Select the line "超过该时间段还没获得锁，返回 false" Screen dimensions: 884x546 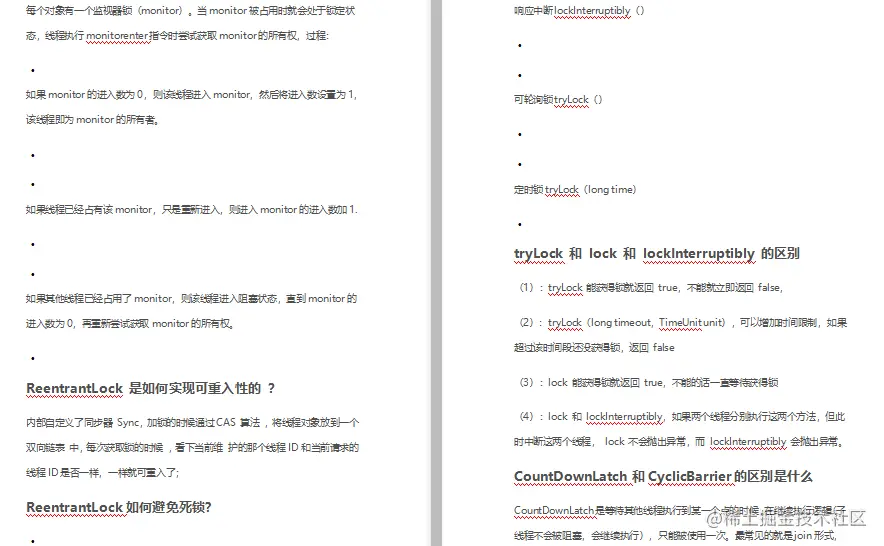(x=594, y=347)
